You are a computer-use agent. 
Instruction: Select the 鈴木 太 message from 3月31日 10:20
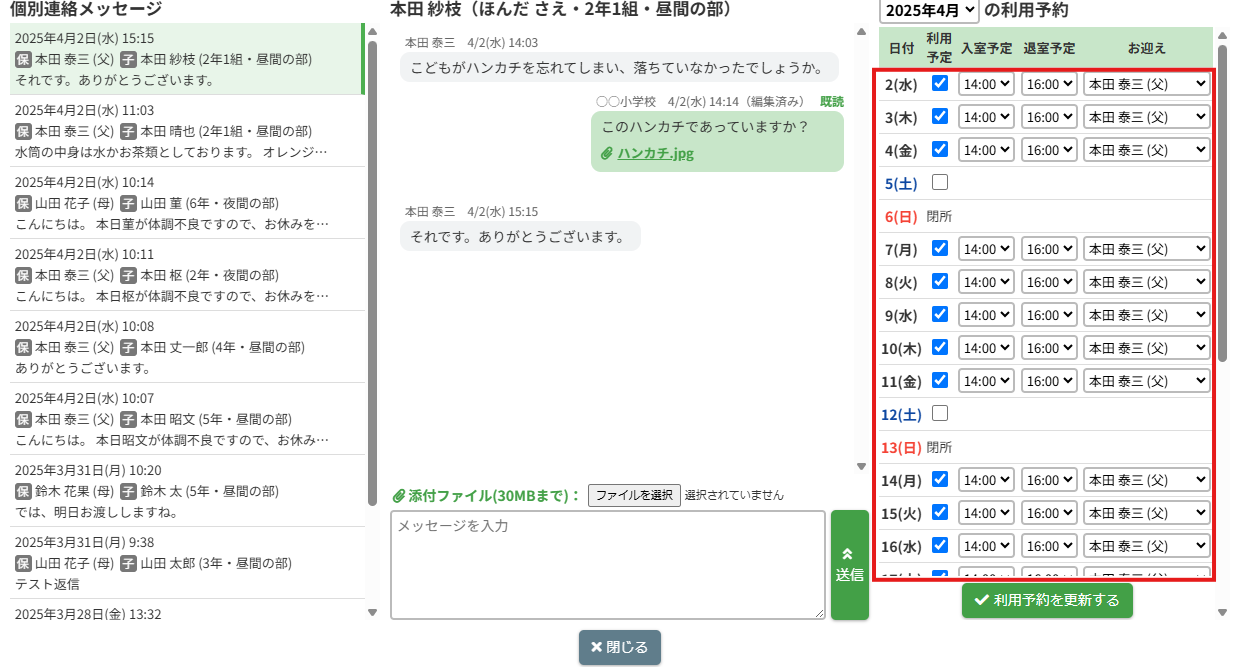pos(185,491)
